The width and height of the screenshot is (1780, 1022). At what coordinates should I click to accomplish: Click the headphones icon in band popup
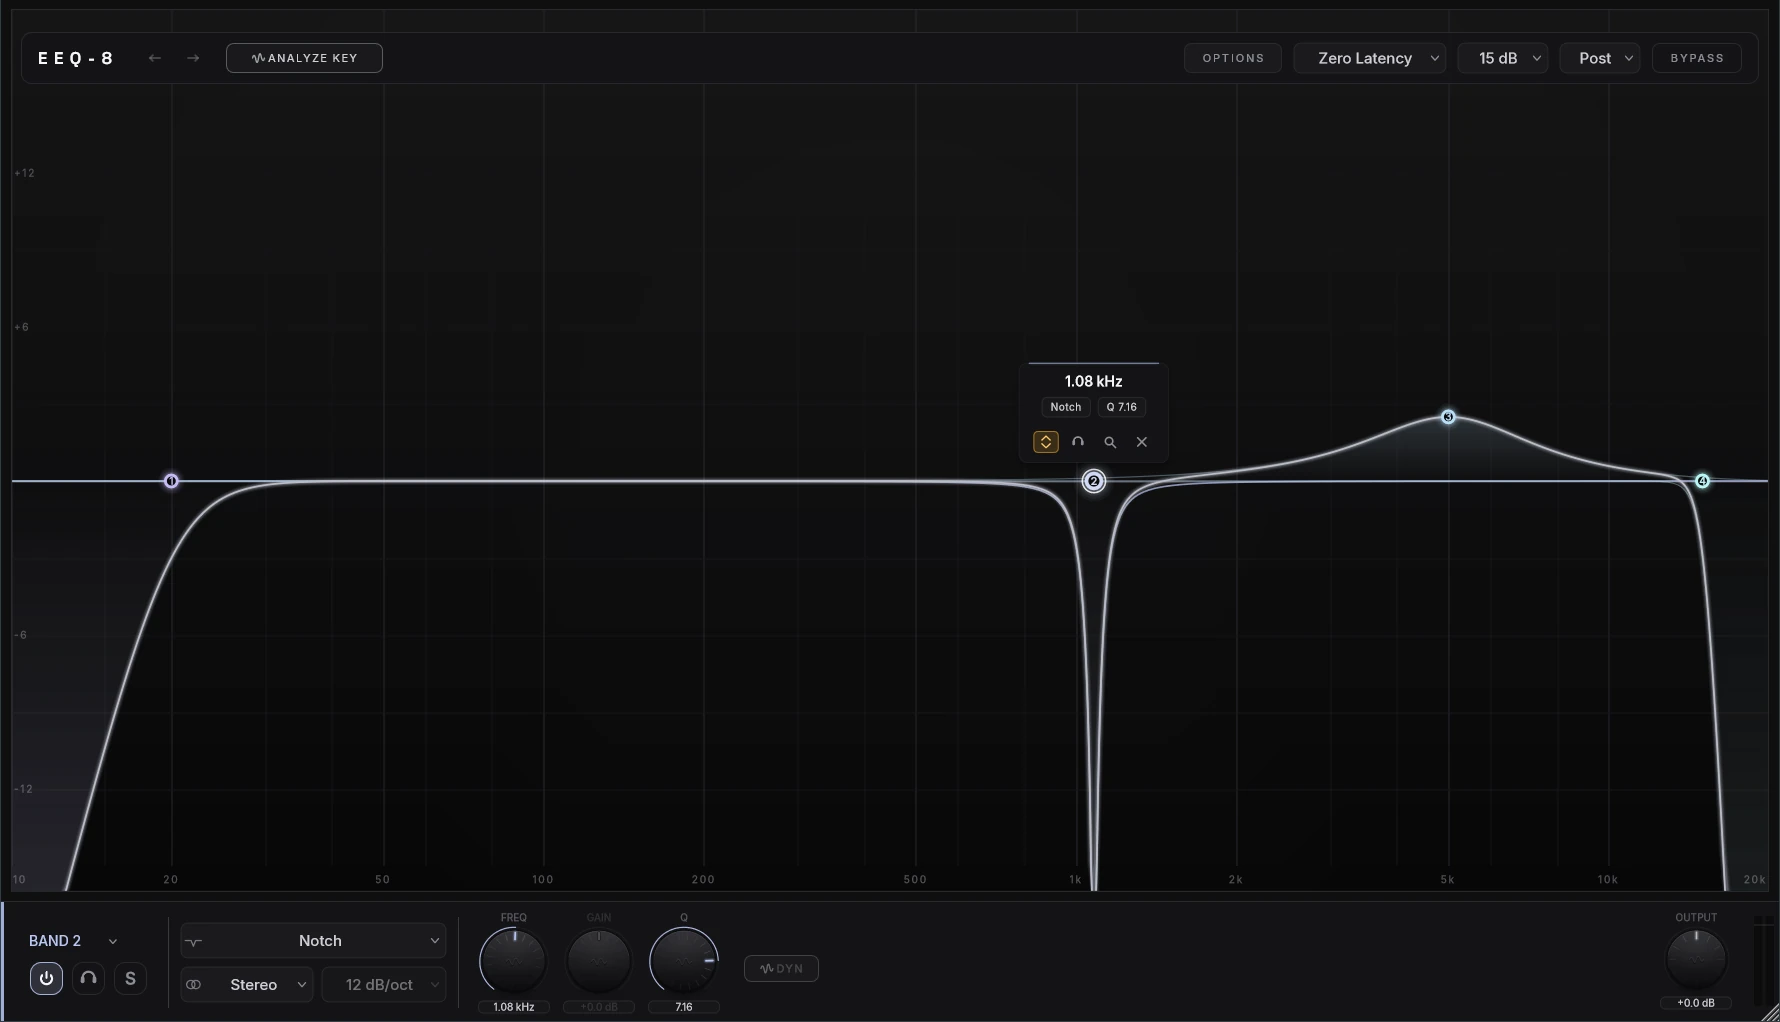click(1078, 442)
